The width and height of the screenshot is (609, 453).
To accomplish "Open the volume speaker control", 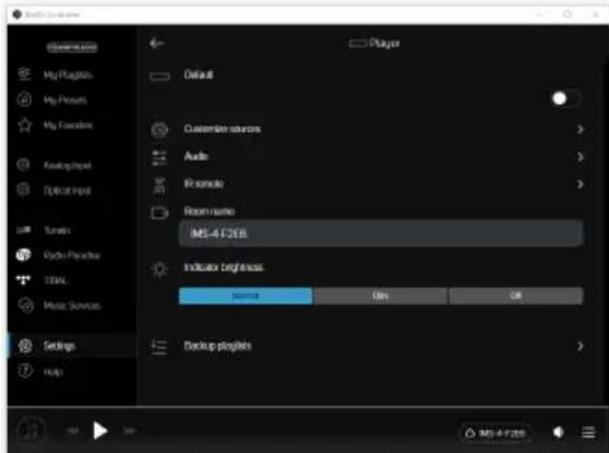I will (558, 432).
